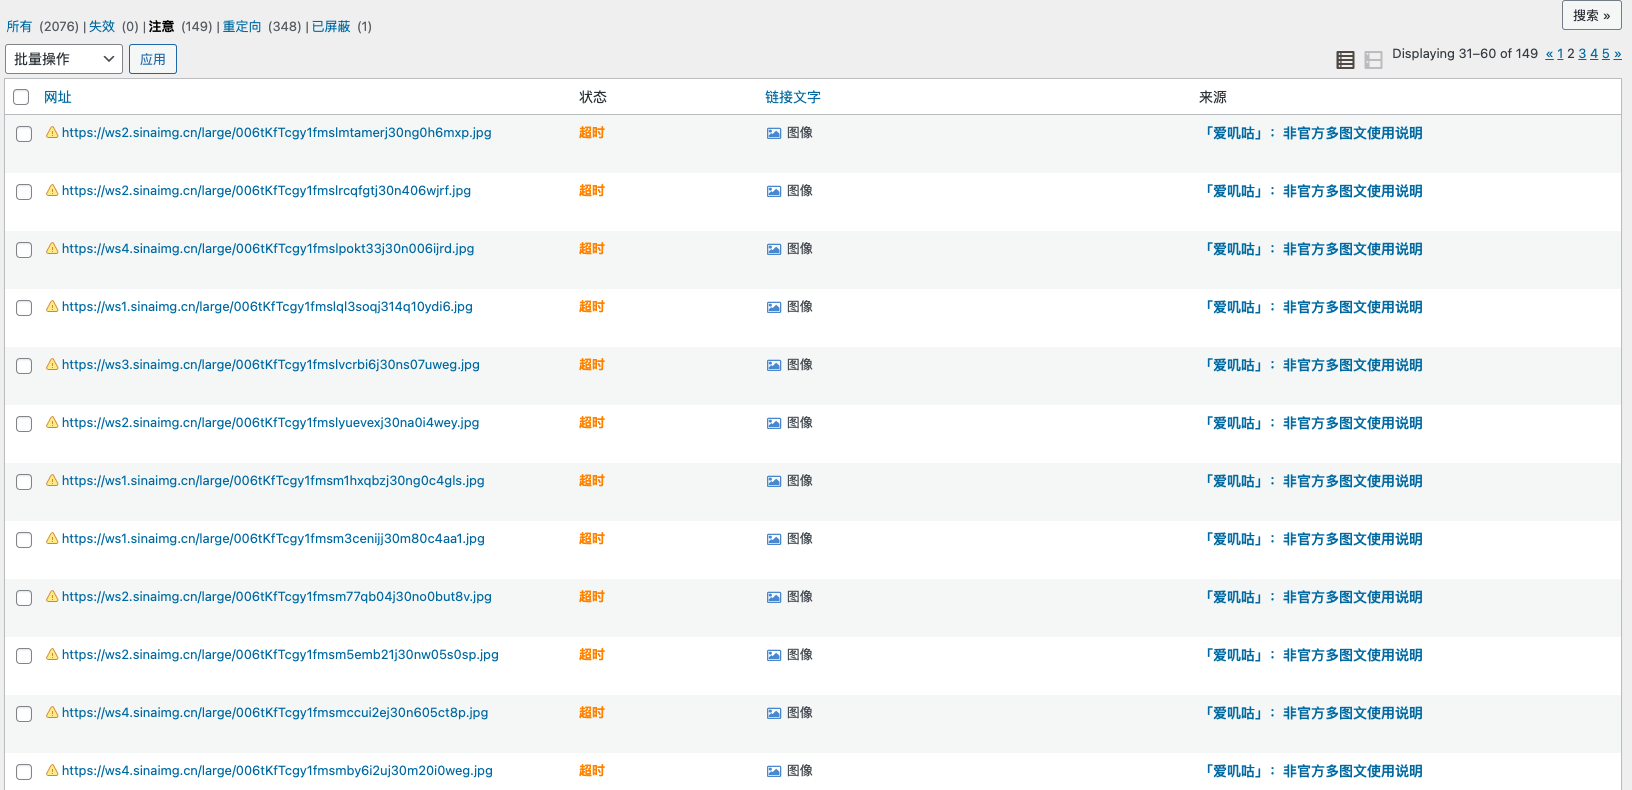Click warning icon beside the fmslpokt33j URL
1632x790 pixels.
[x=52, y=248]
